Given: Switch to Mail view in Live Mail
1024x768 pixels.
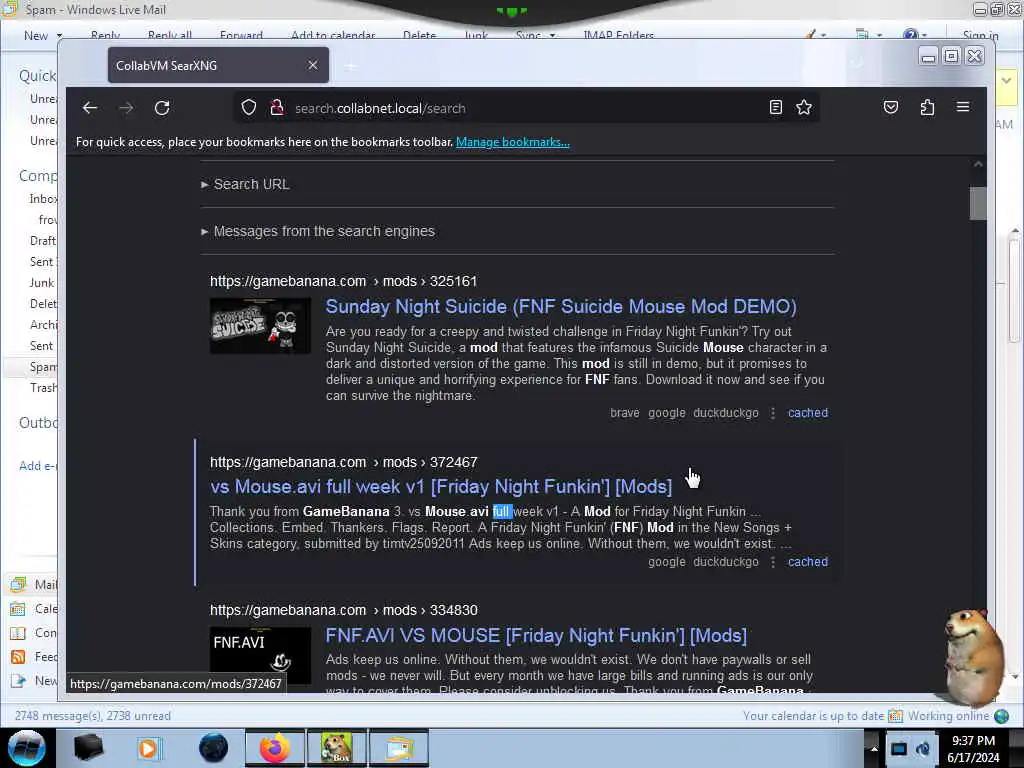Looking at the screenshot, I should click(x=35, y=584).
